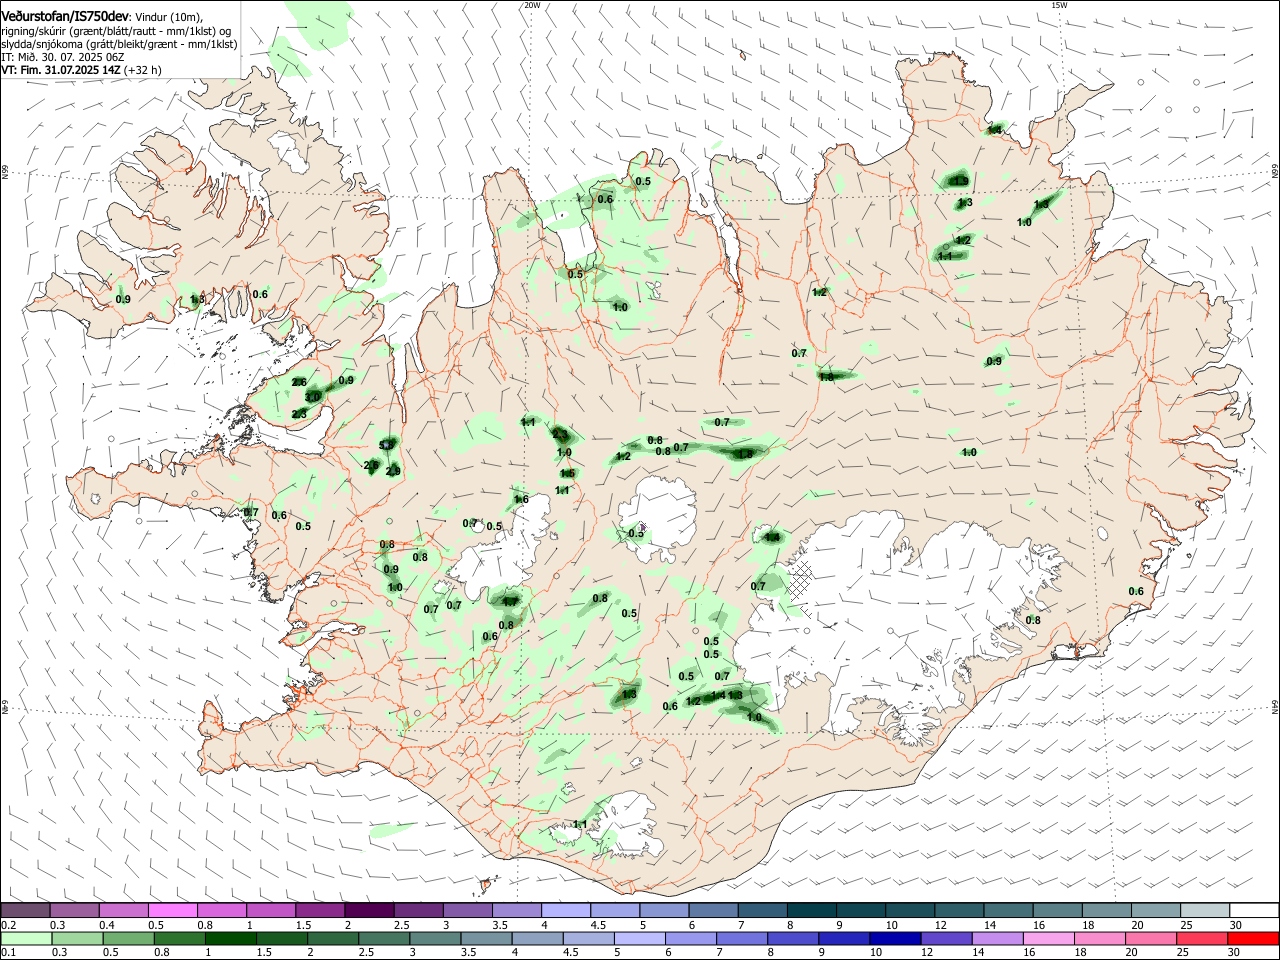Click the violet swatch between 14 and 16, lower row
Viewport: 1280px width, 960px height.
point(998,938)
